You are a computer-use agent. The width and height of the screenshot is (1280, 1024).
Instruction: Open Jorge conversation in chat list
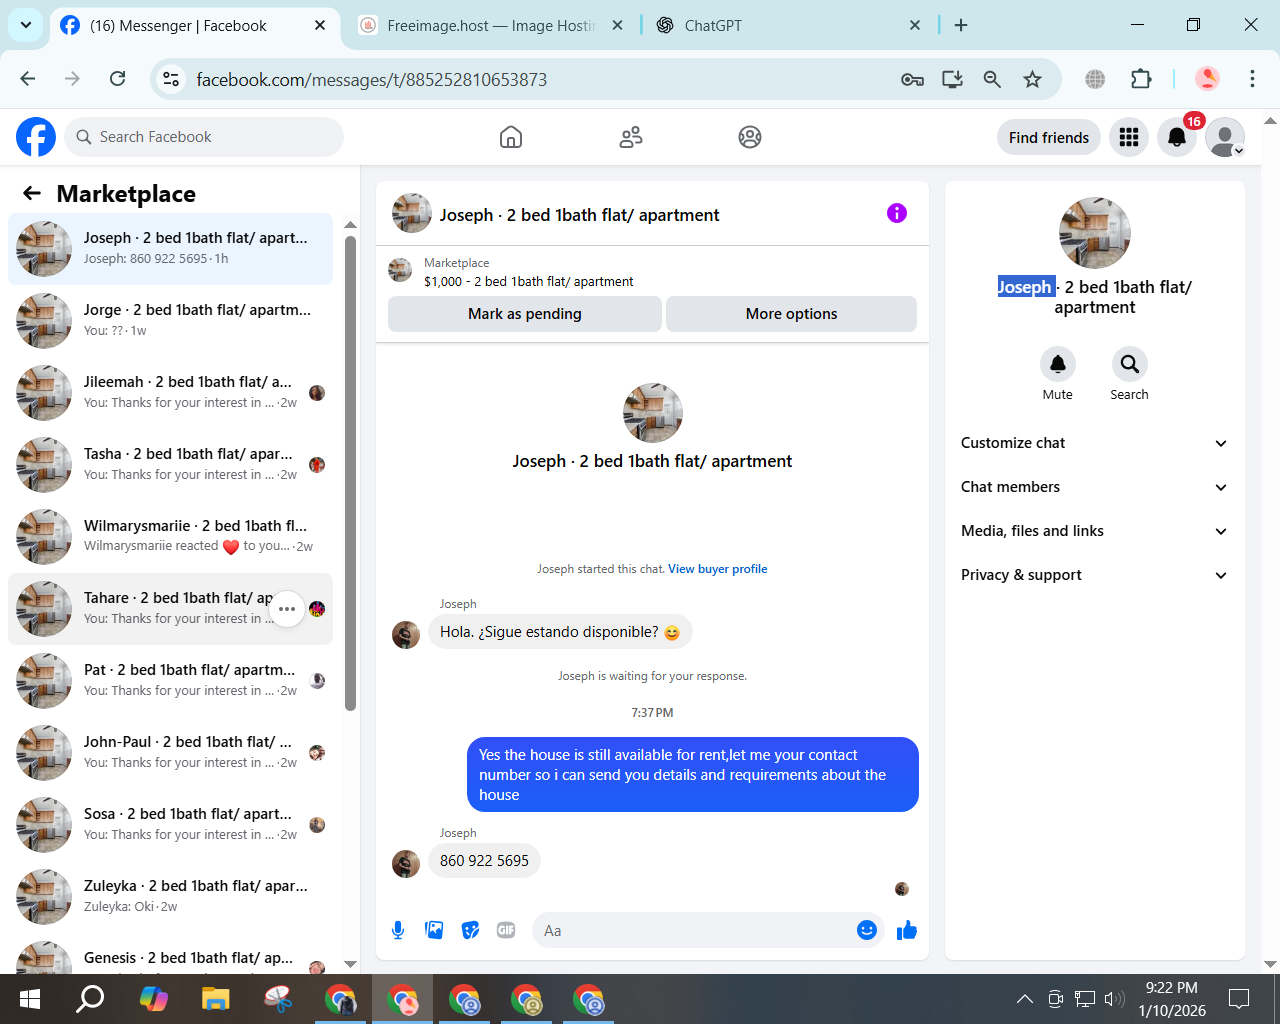(x=170, y=320)
